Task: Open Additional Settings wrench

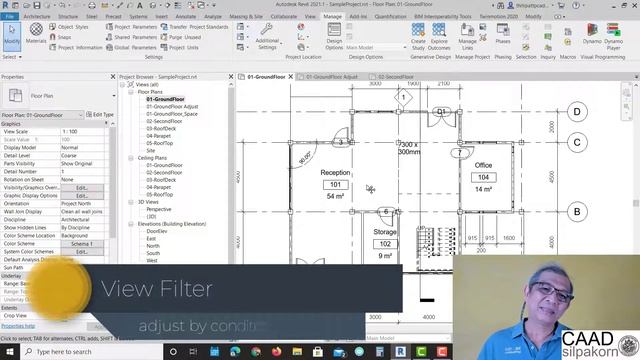Action: click(267, 36)
